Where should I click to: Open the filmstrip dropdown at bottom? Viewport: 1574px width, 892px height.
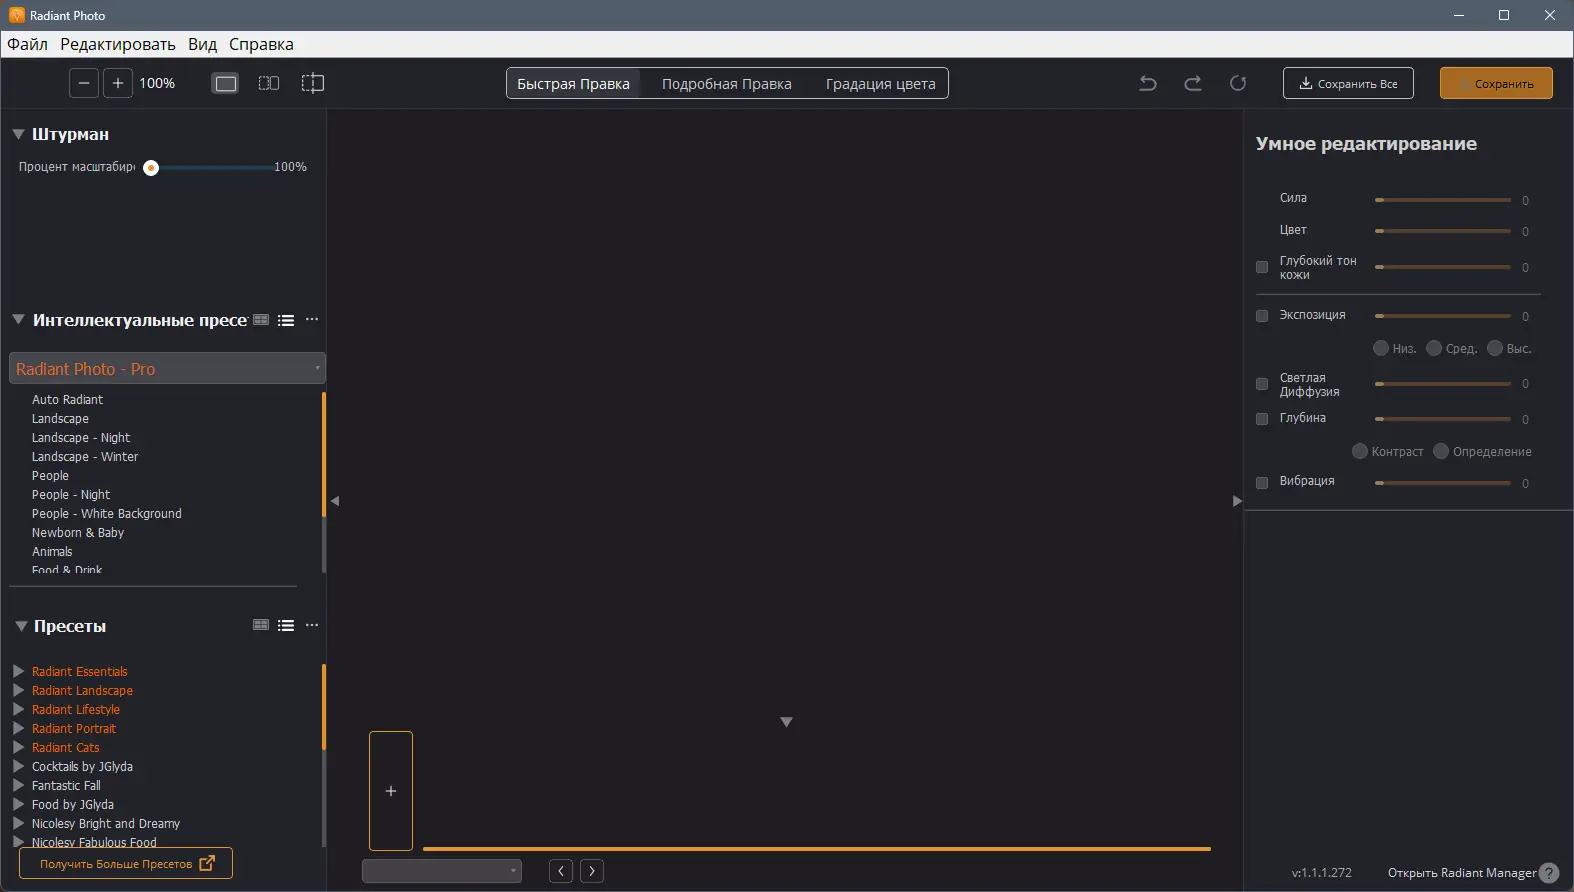coord(441,871)
